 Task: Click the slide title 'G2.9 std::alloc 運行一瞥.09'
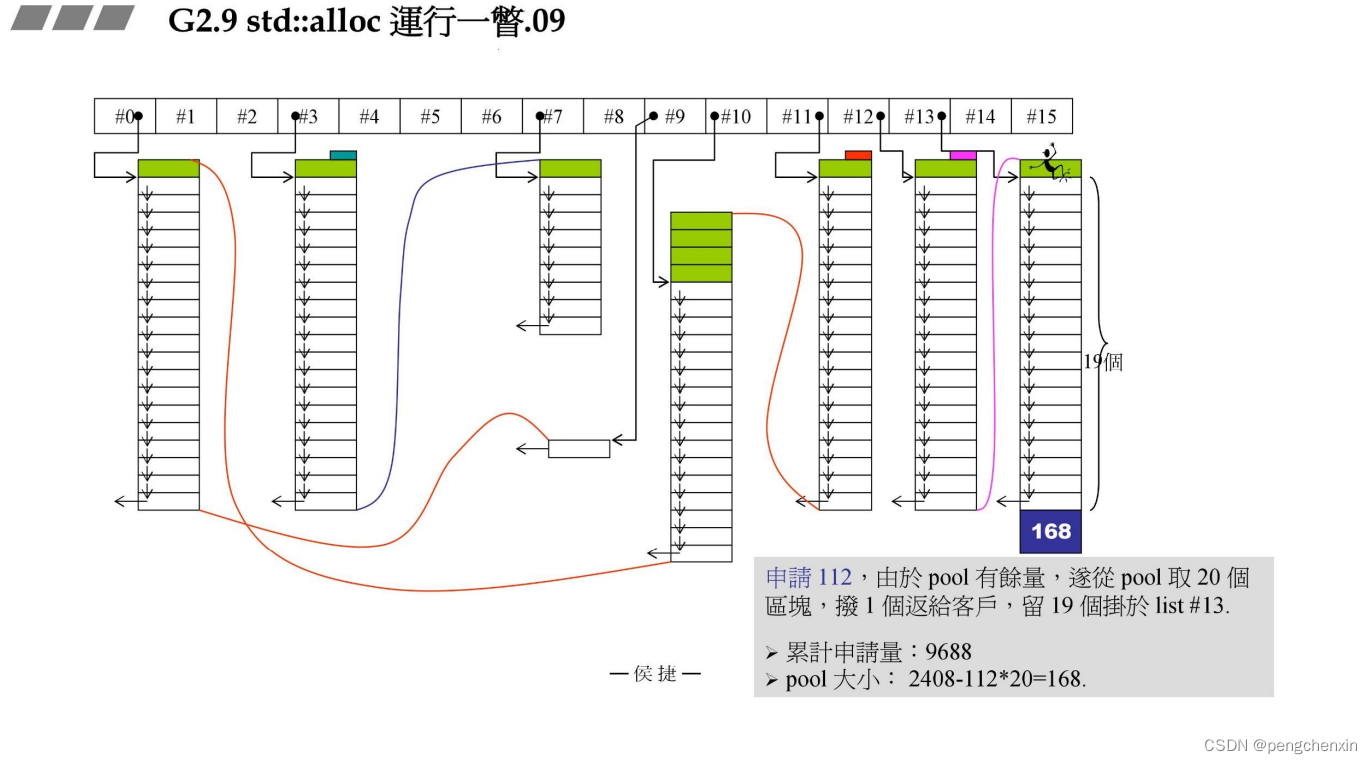tap(367, 21)
